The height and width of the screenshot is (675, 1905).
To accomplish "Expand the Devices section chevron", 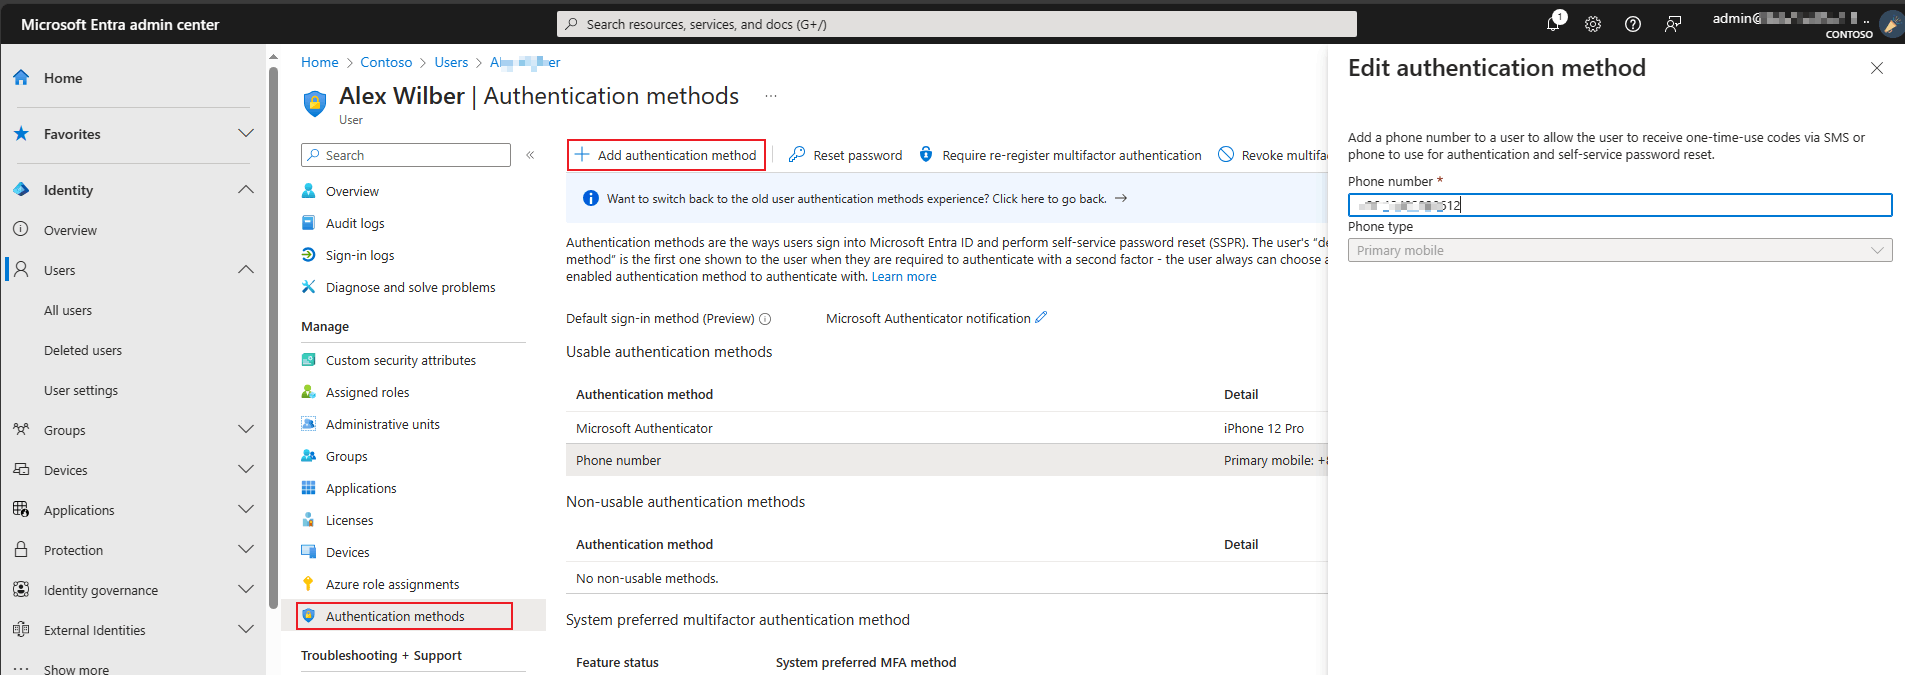I will [x=246, y=469].
